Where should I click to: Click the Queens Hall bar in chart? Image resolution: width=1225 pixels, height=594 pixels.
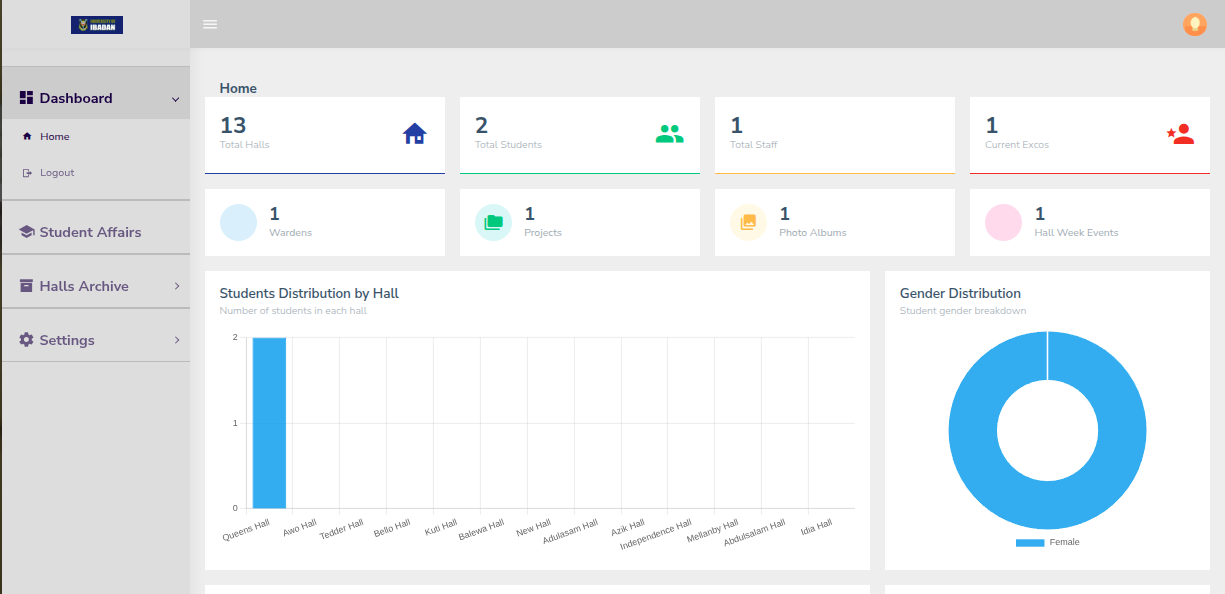(269, 423)
